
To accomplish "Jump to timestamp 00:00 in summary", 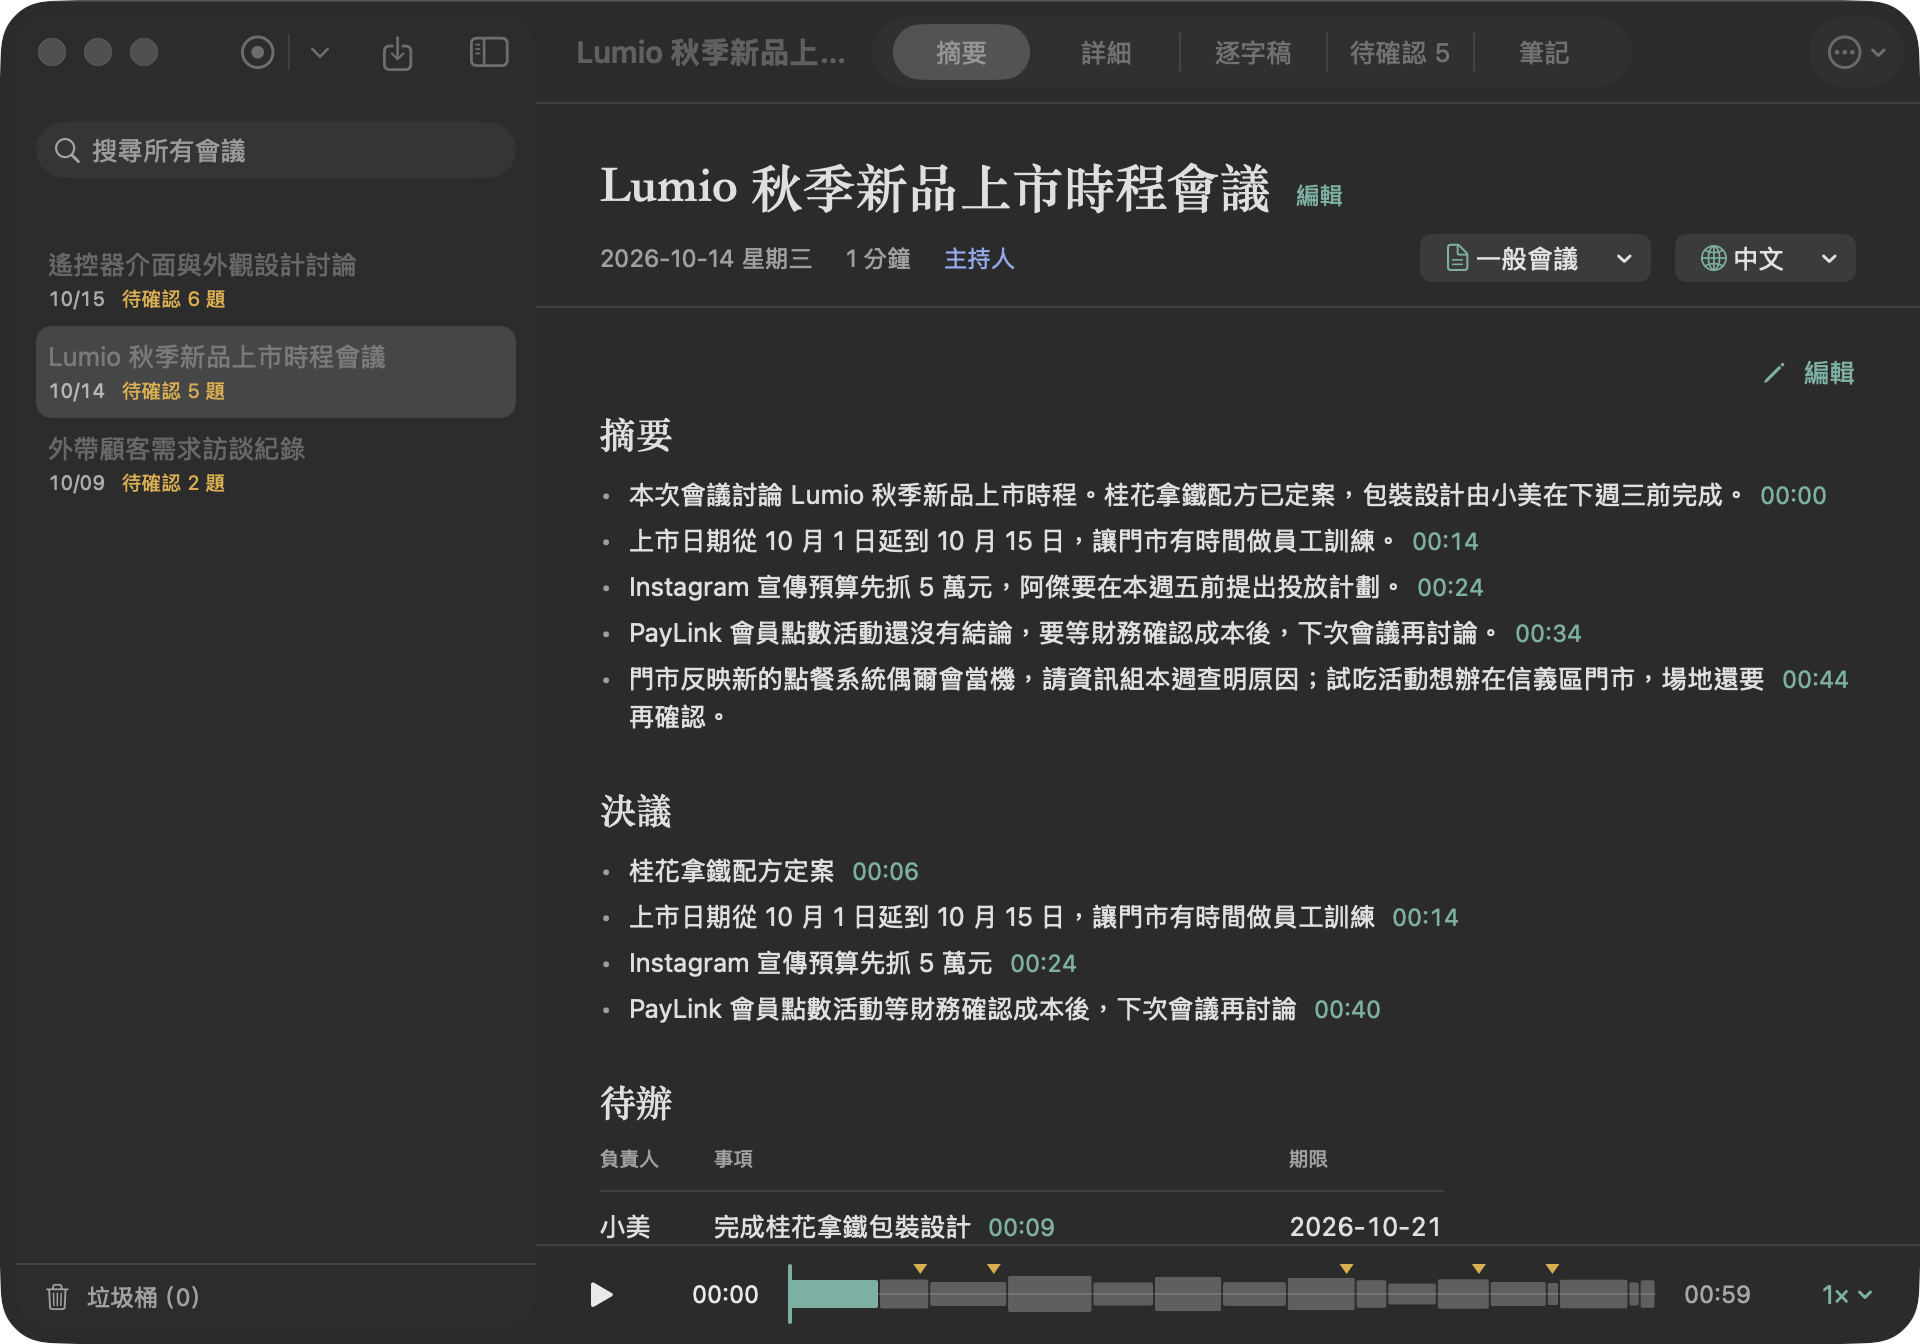I will 1793,496.
